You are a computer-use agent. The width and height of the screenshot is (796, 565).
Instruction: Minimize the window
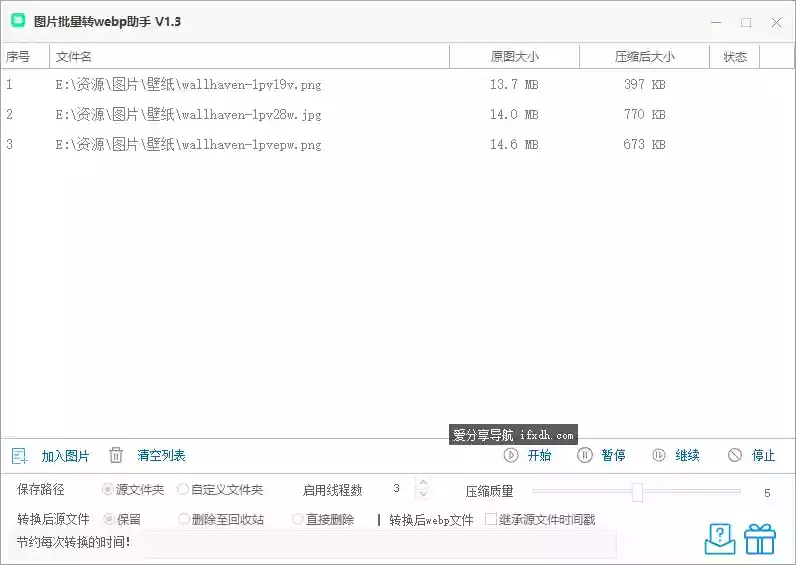point(716,22)
